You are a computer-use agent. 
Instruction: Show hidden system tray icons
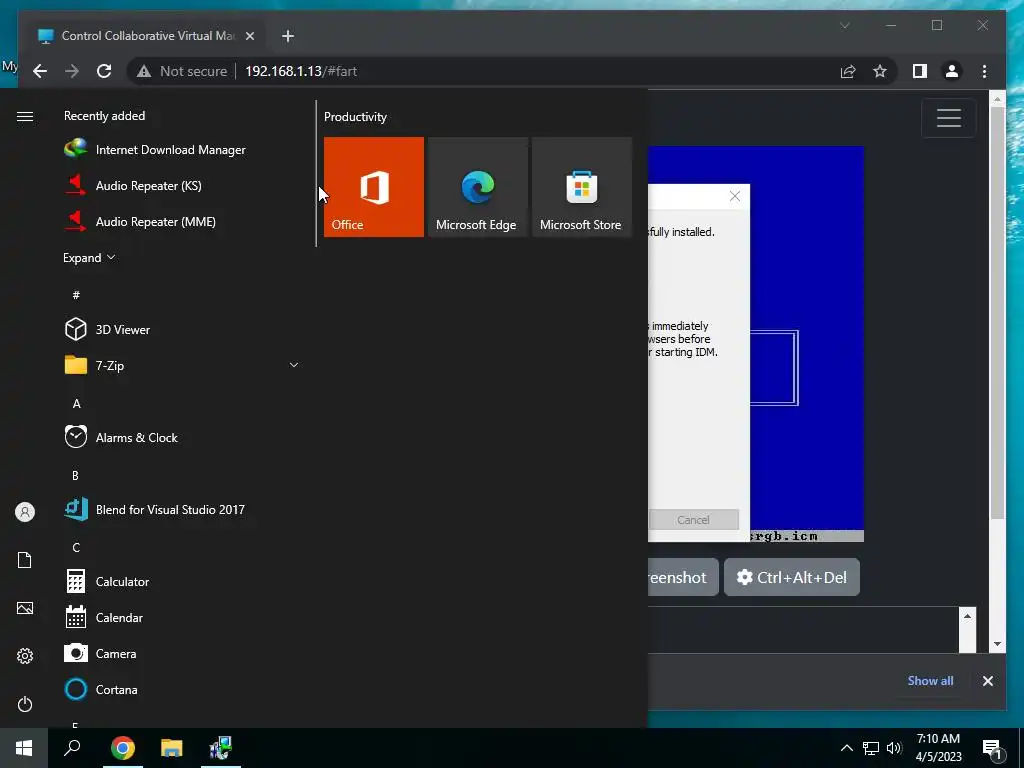click(846, 748)
